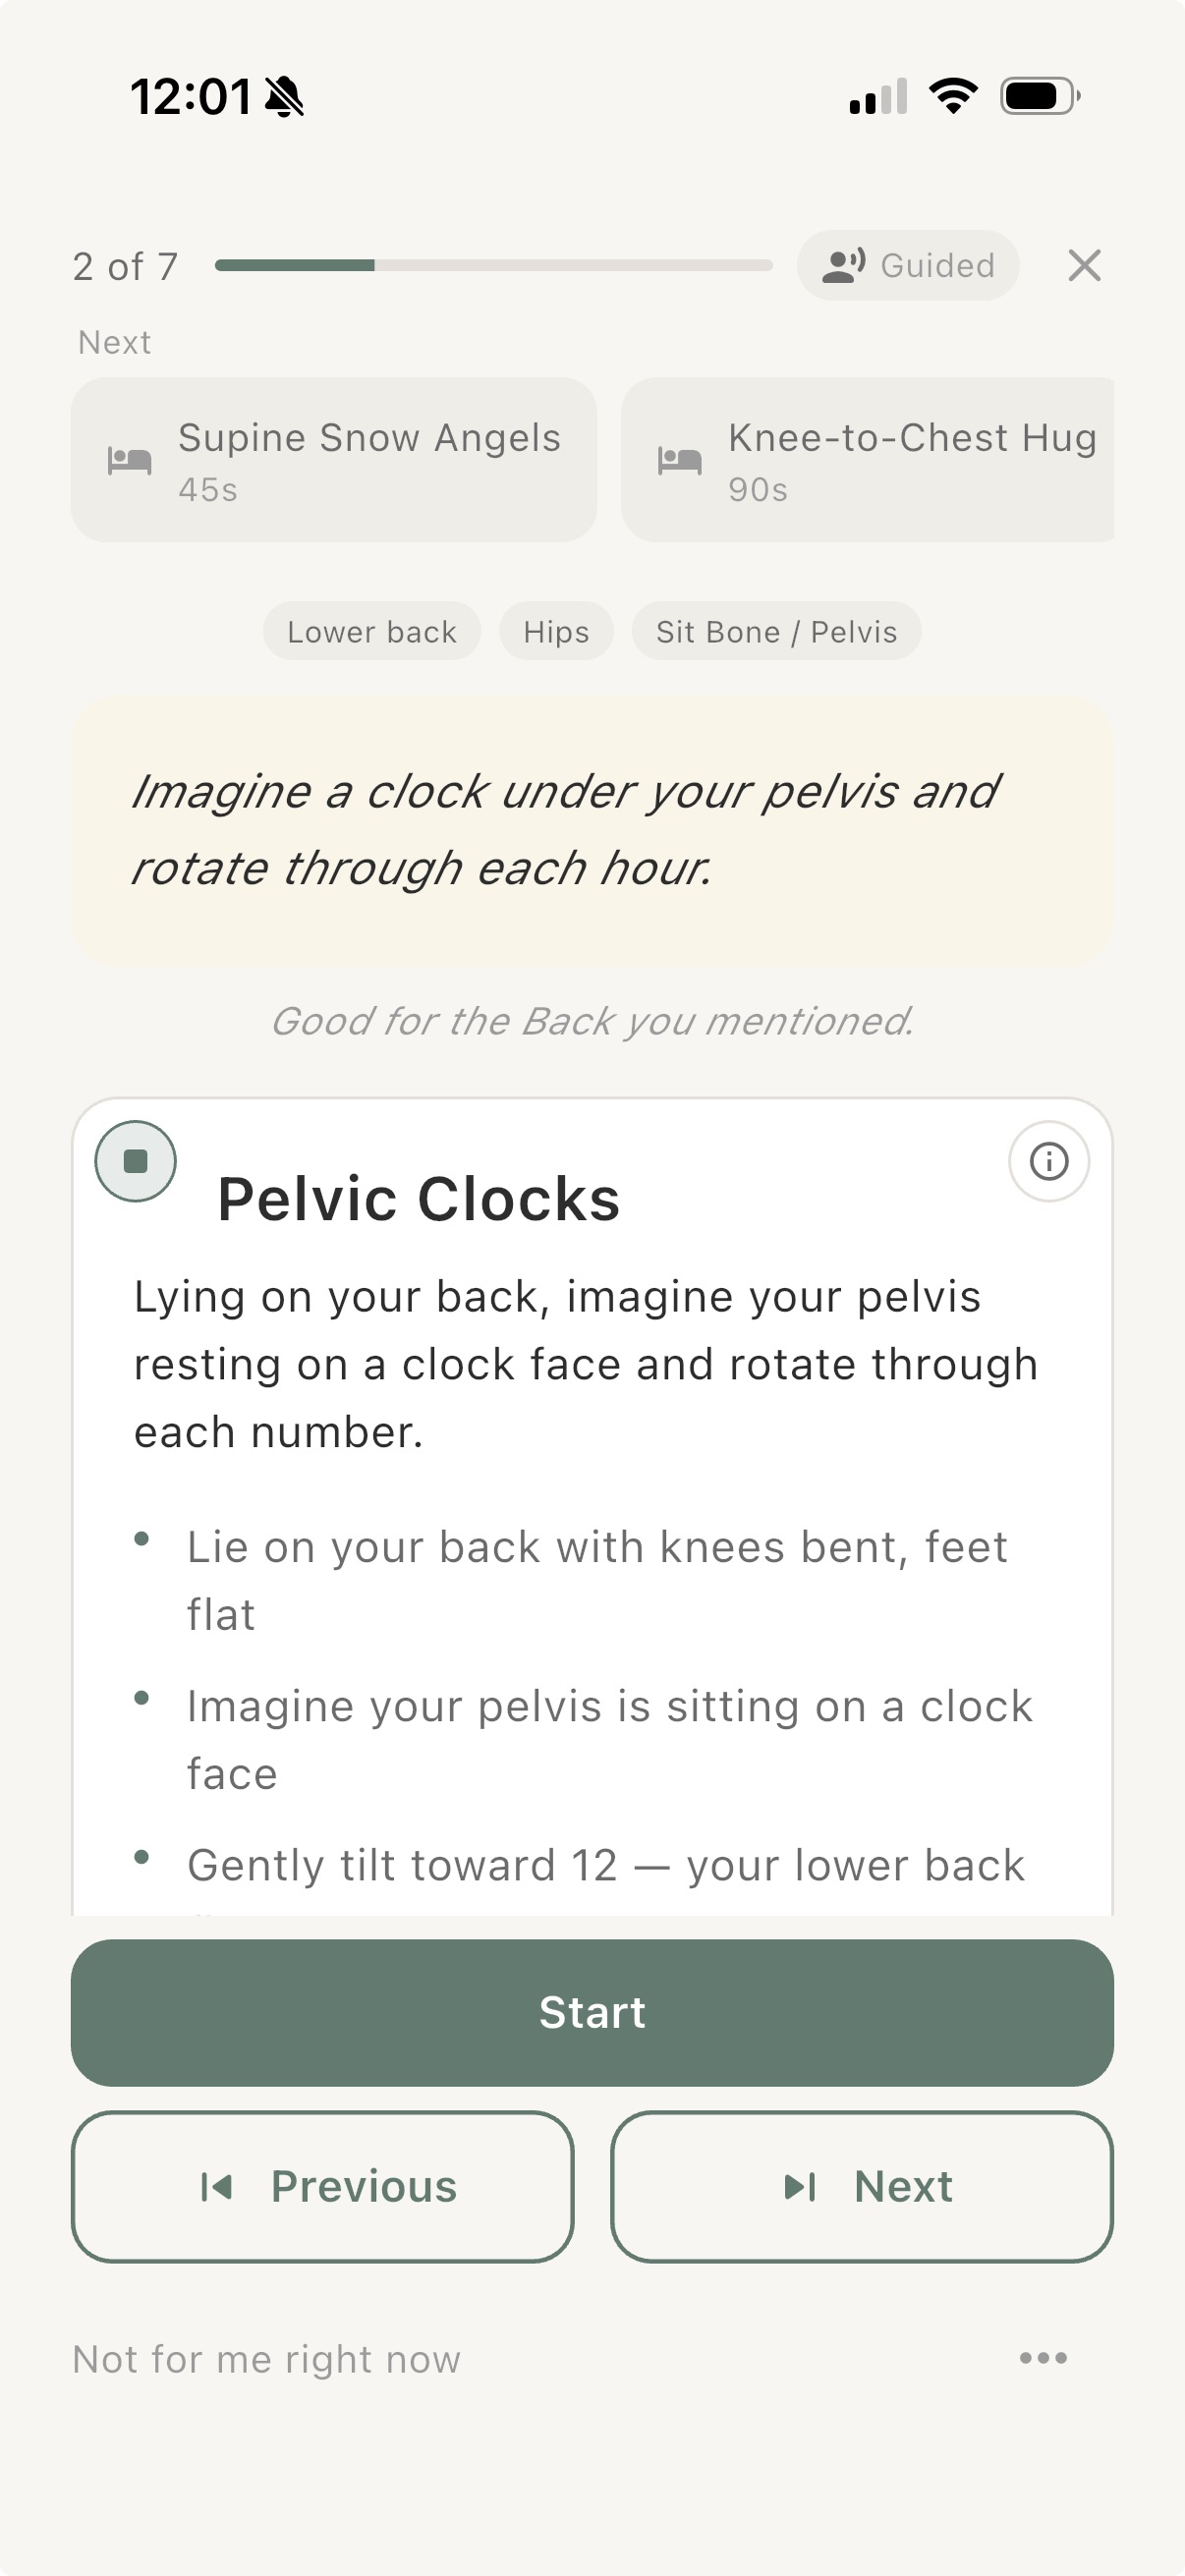Switch to Guided mode
1185x2576 pixels.
pyautogui.click(x=908, y=265)
